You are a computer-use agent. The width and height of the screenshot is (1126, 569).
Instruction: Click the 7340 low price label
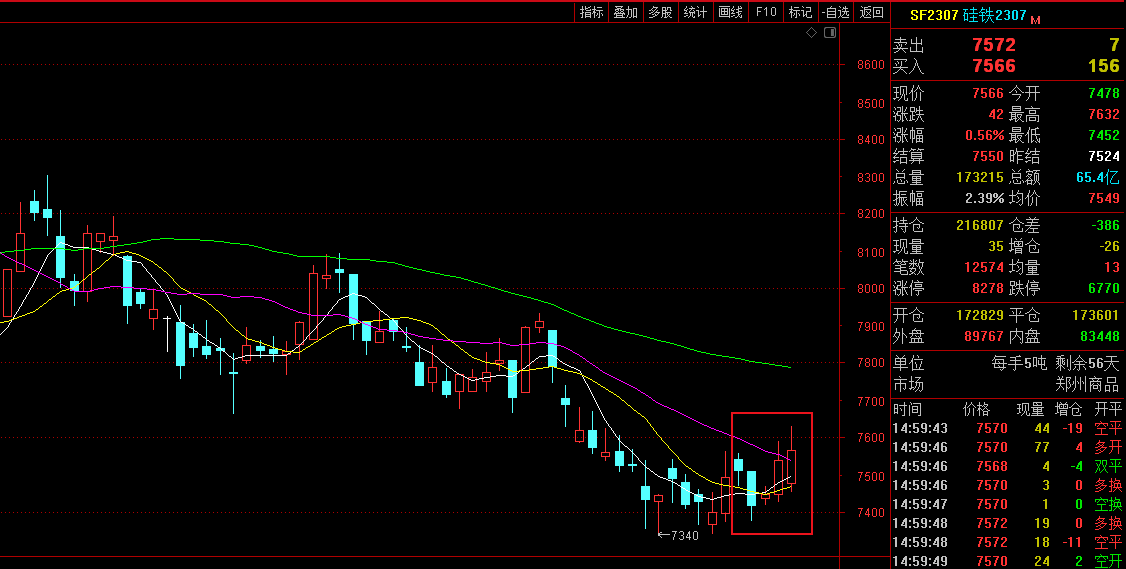[x=683, y=536]
